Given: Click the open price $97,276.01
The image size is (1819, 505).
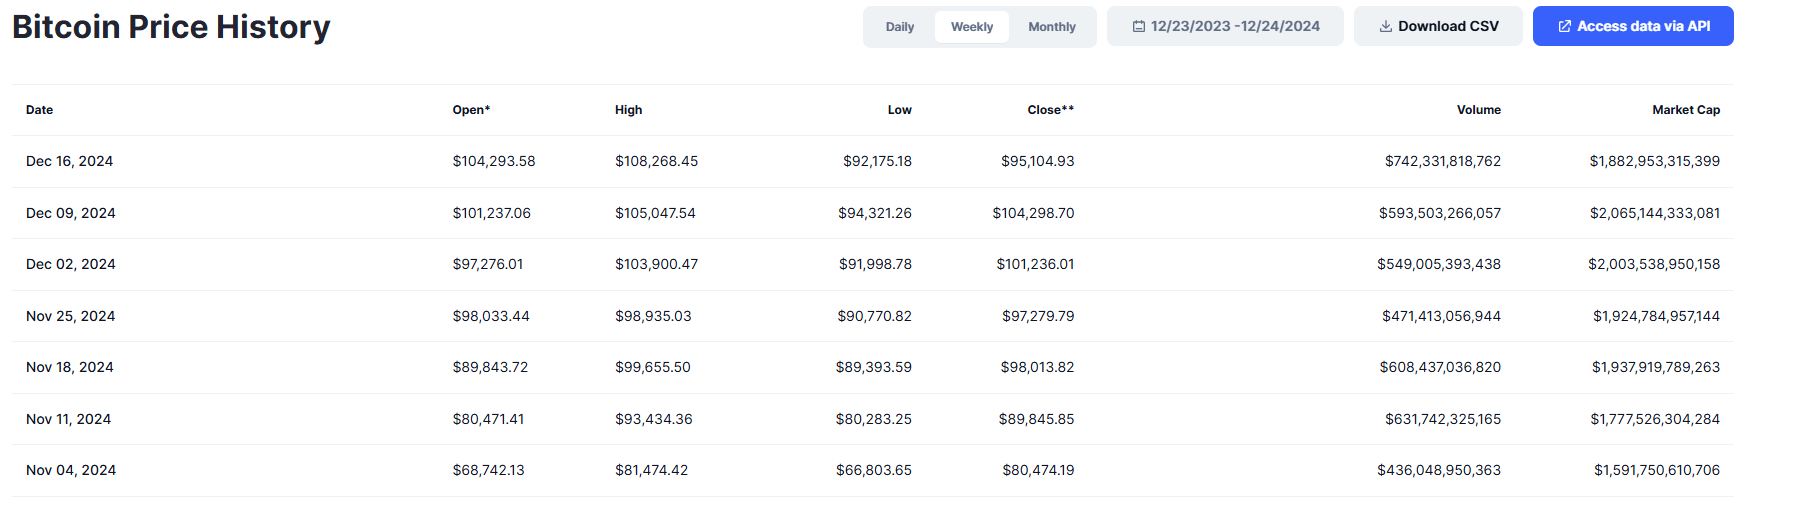Looking at the screenshot, I should click(x=488, y=264).
